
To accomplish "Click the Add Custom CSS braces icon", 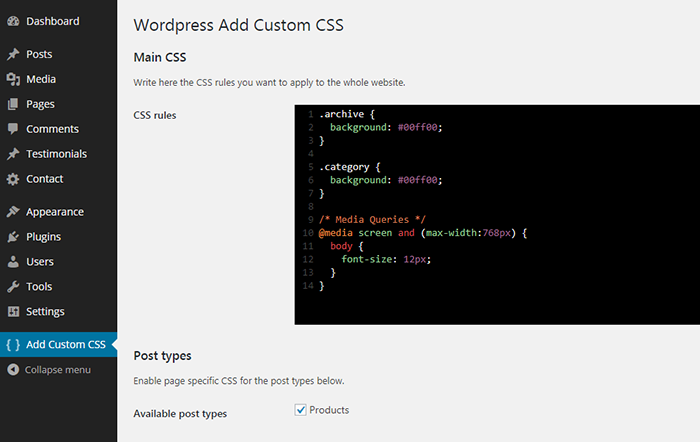I will 13,345.
